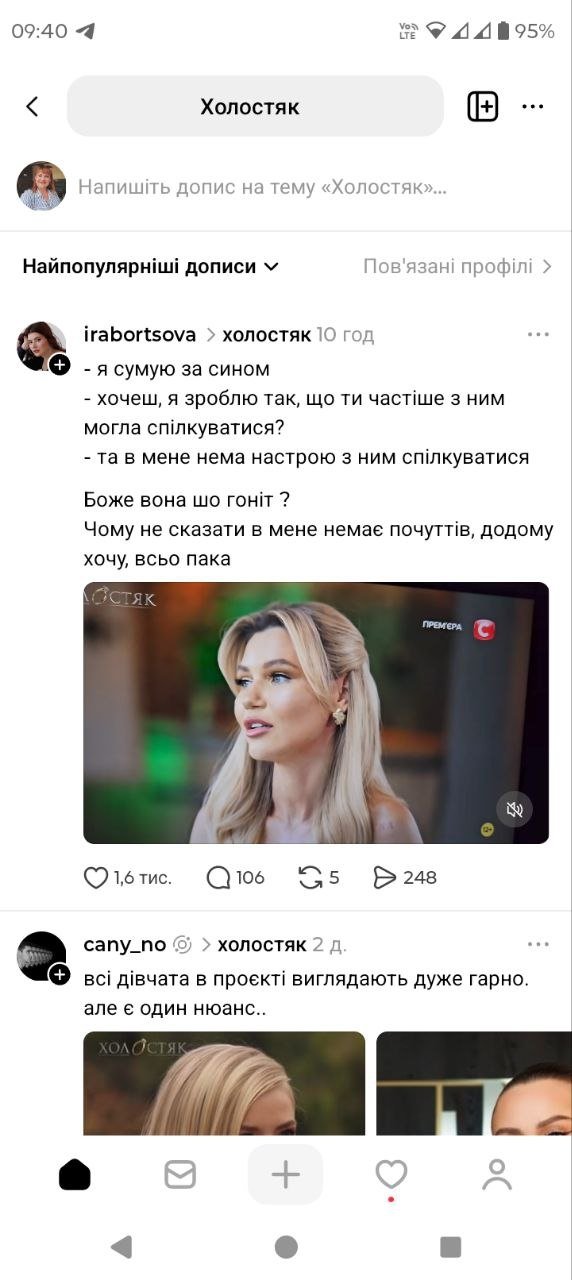The height and width of the screenshot is (1280, 572).
Task: Tap the Напишіть допис на тему «Холостяк» field
Action: 263,187
